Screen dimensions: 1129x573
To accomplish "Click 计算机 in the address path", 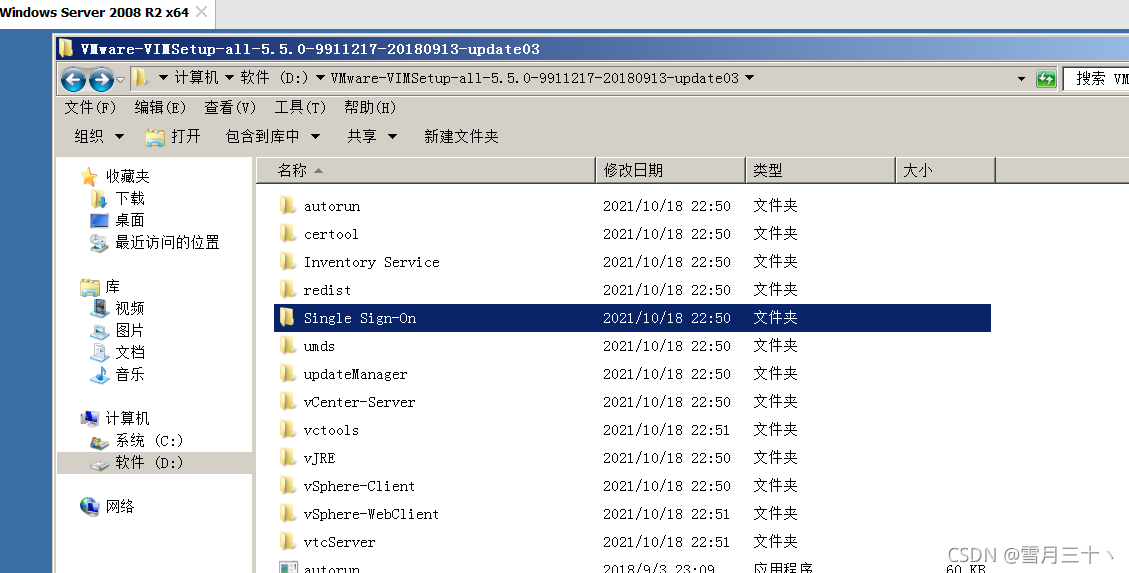I will 196,78.
